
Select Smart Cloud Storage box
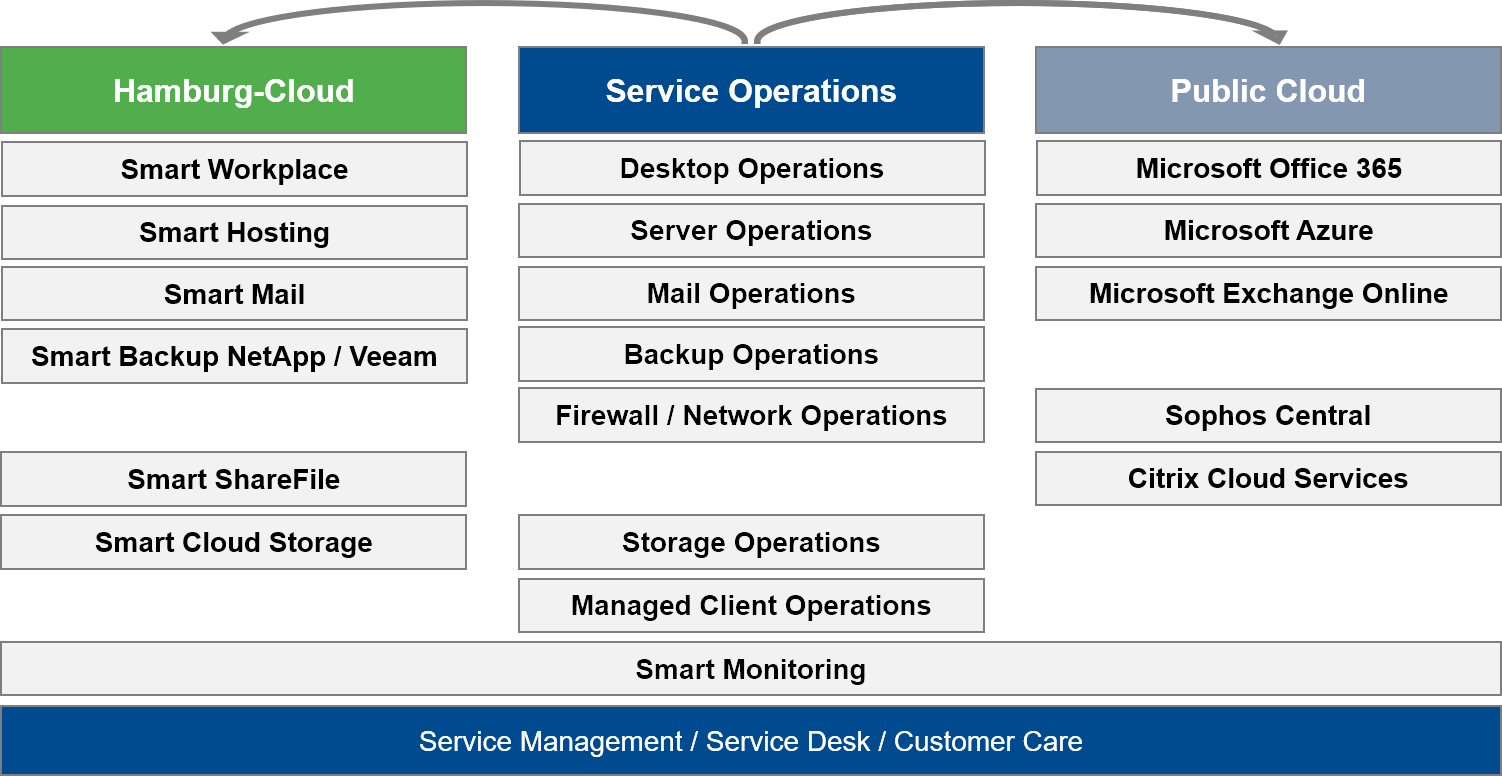click(233, 542)
